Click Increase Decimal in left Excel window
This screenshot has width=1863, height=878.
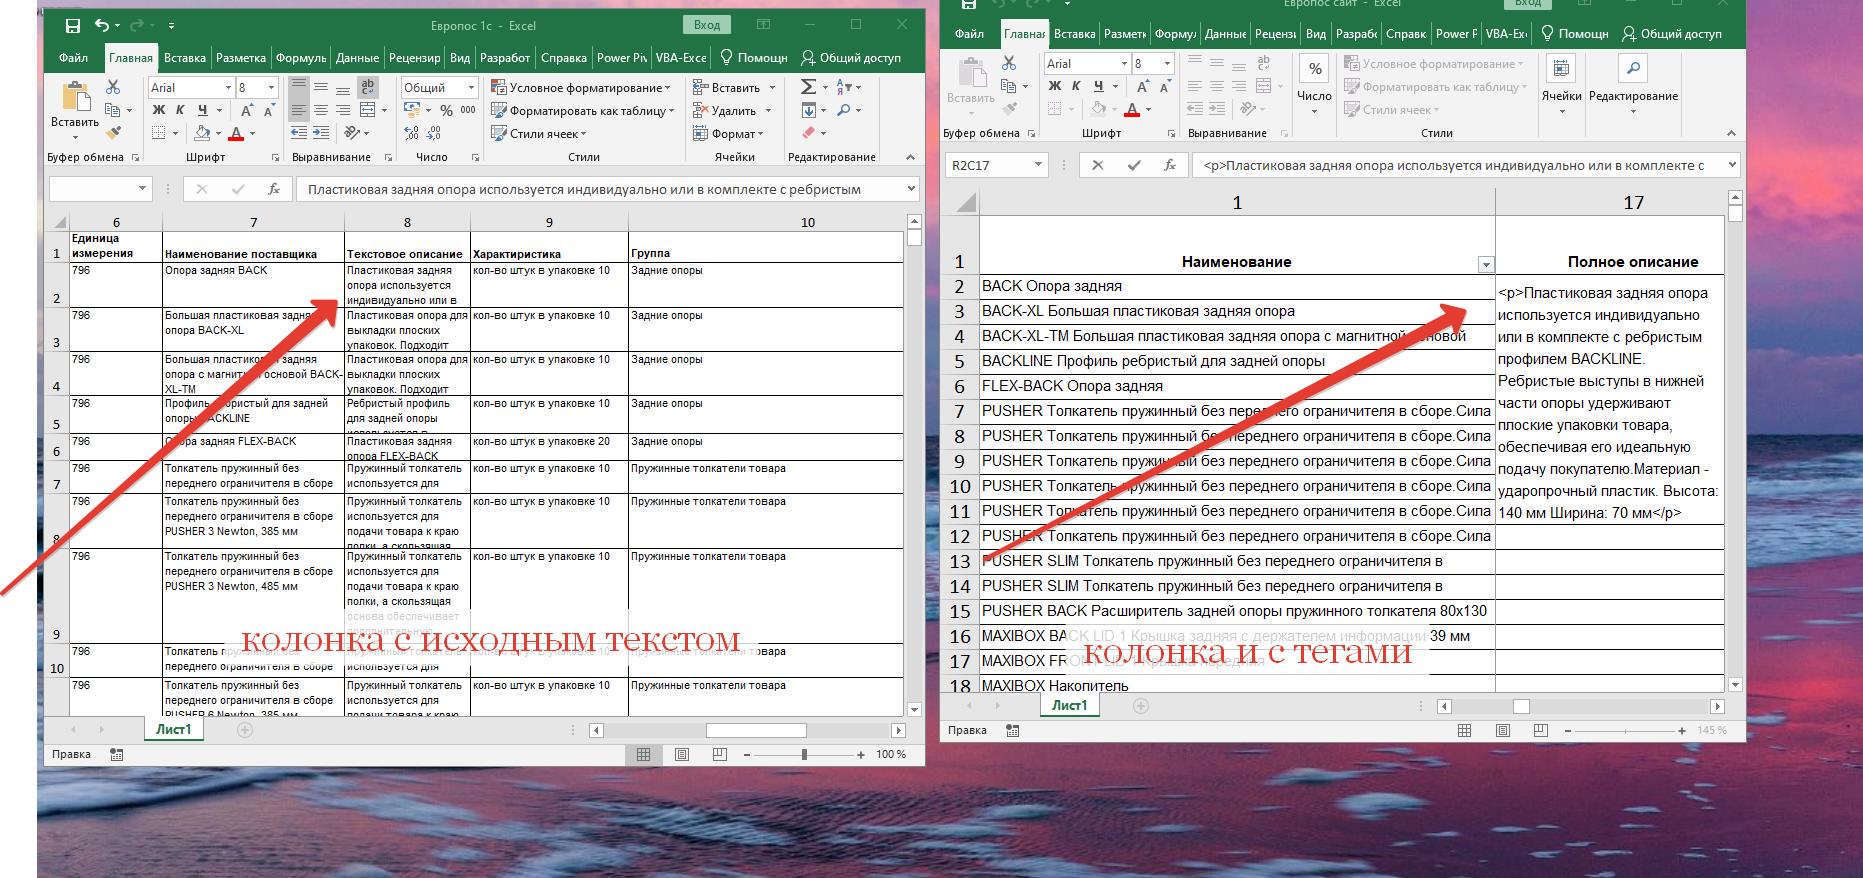(412, 133)
